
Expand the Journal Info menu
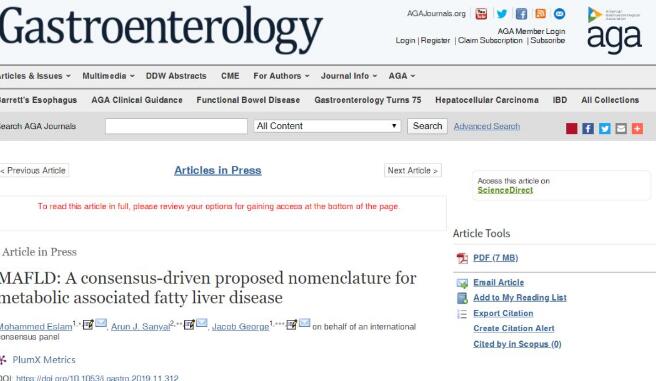click(x=349, y=76)
